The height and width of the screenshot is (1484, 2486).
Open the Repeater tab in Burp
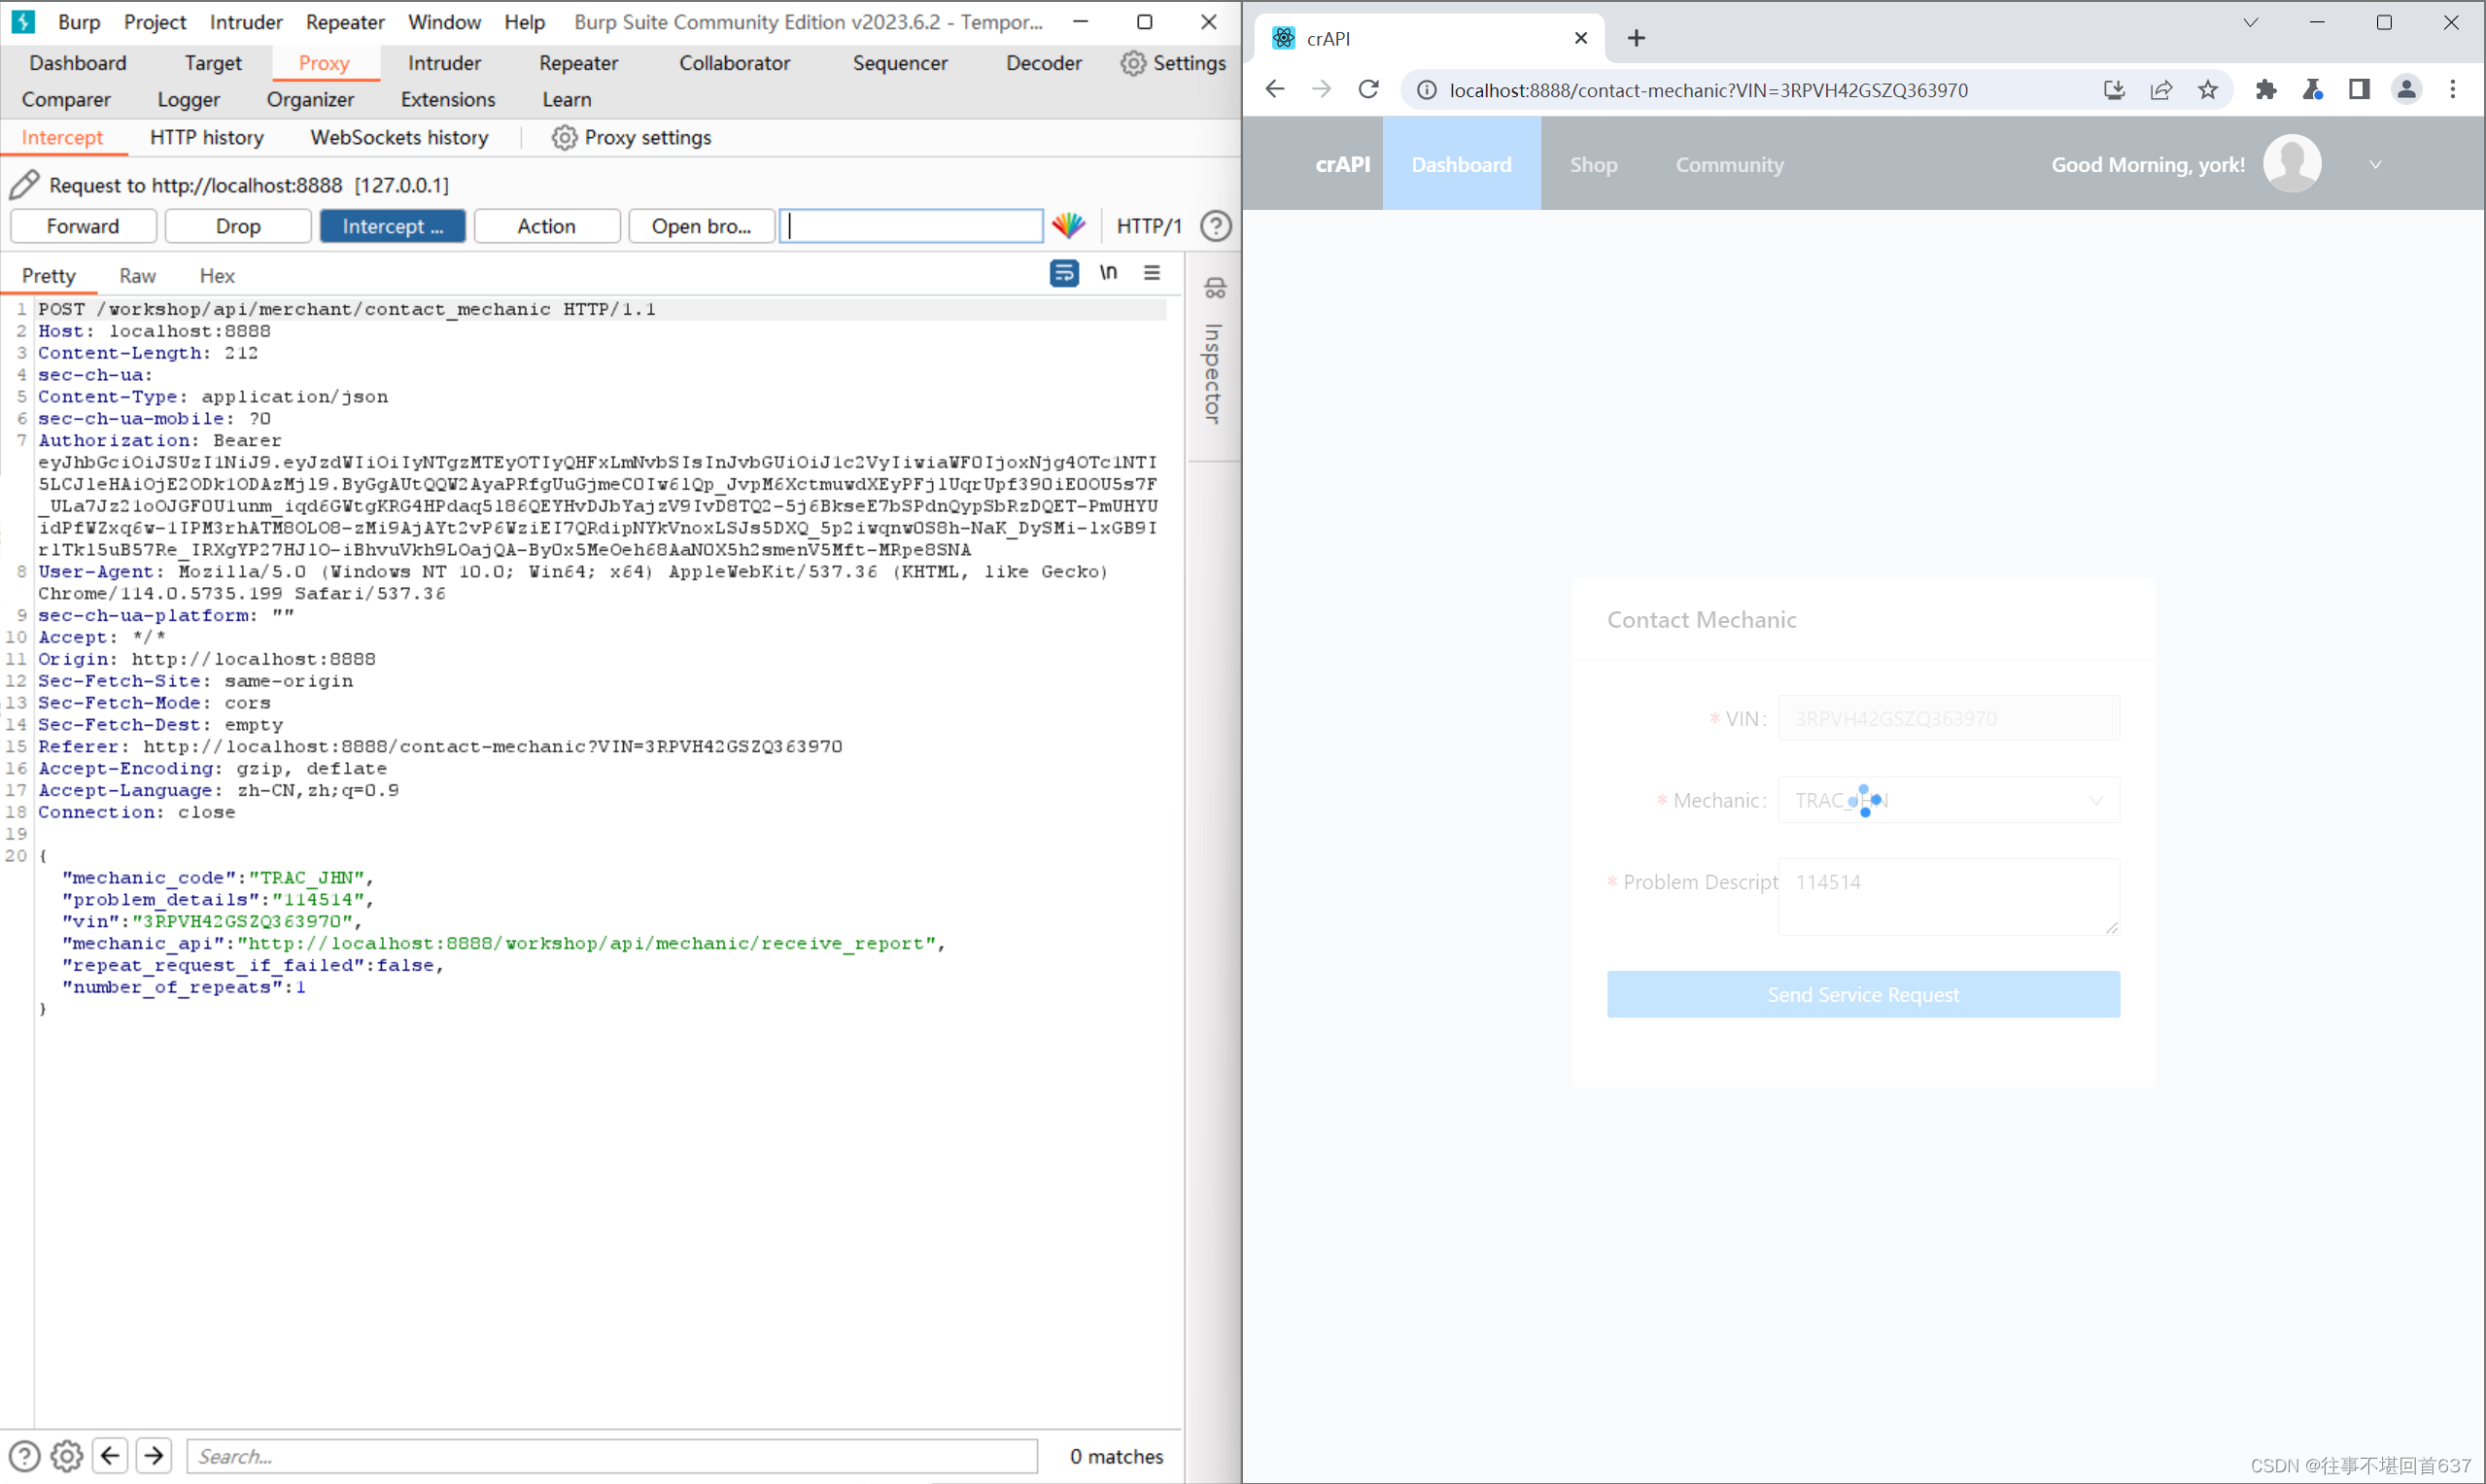[578, 63]
